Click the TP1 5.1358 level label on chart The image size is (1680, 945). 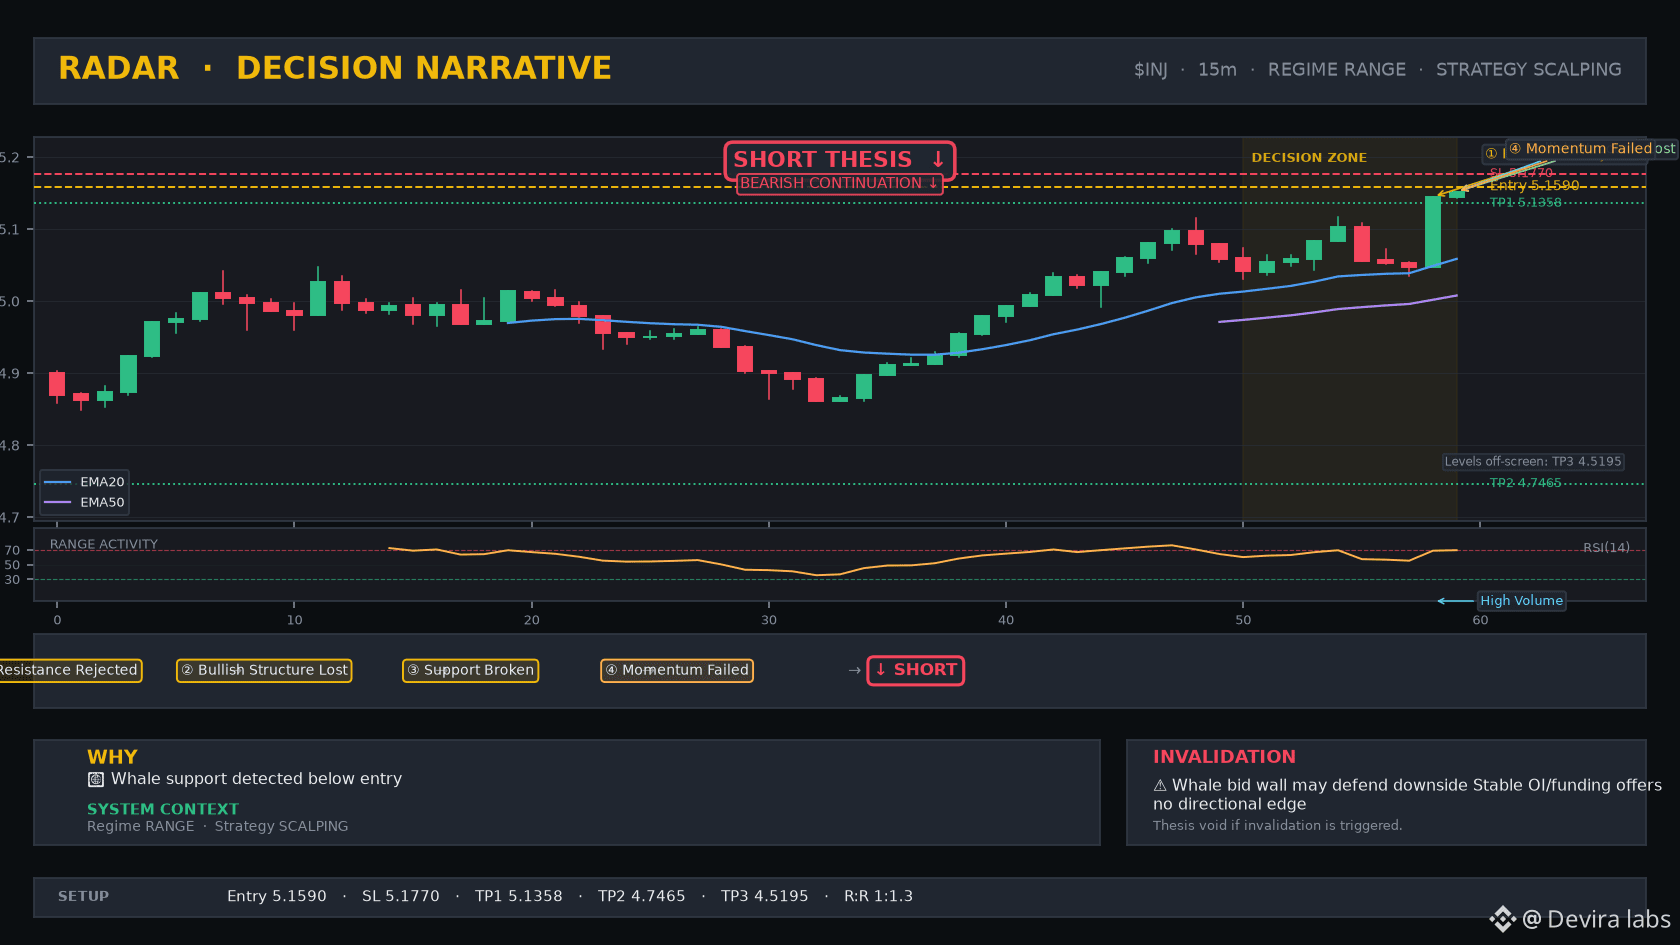1525,203
